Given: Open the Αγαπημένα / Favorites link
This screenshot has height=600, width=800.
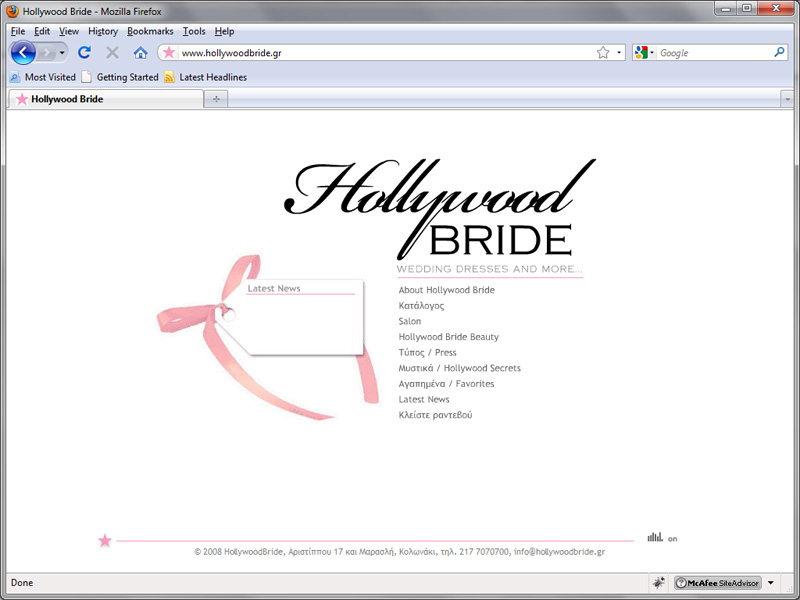Looking at the screenshot, I should (446, 384).
